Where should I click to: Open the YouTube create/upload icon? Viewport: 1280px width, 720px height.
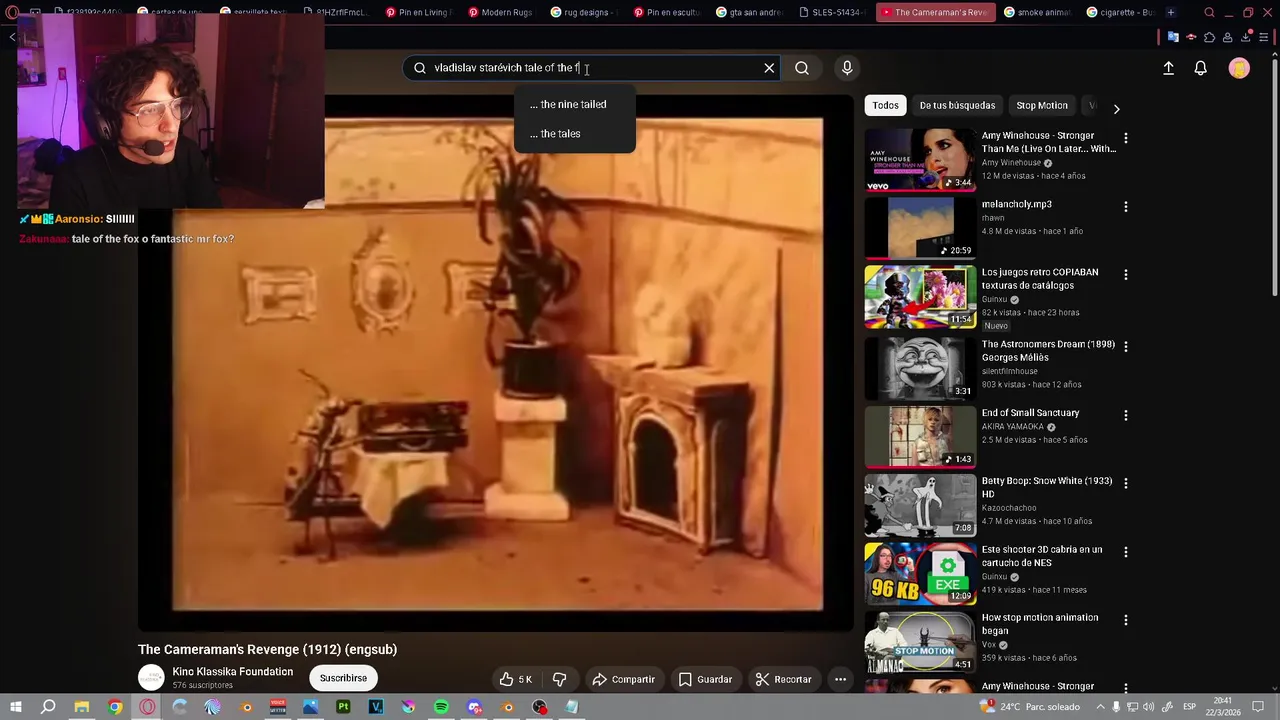(x=1168, y=68)
